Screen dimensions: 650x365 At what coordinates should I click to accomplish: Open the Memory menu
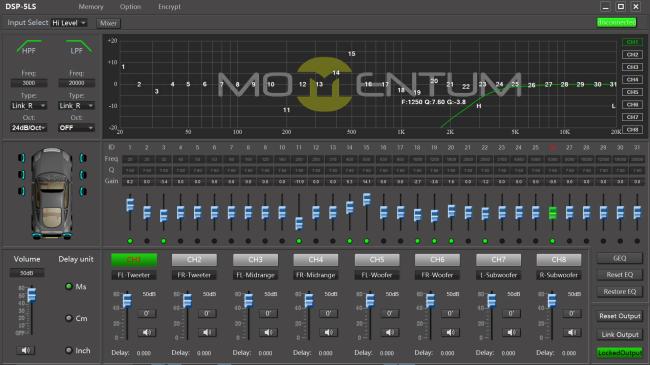(x=91, y=7)
